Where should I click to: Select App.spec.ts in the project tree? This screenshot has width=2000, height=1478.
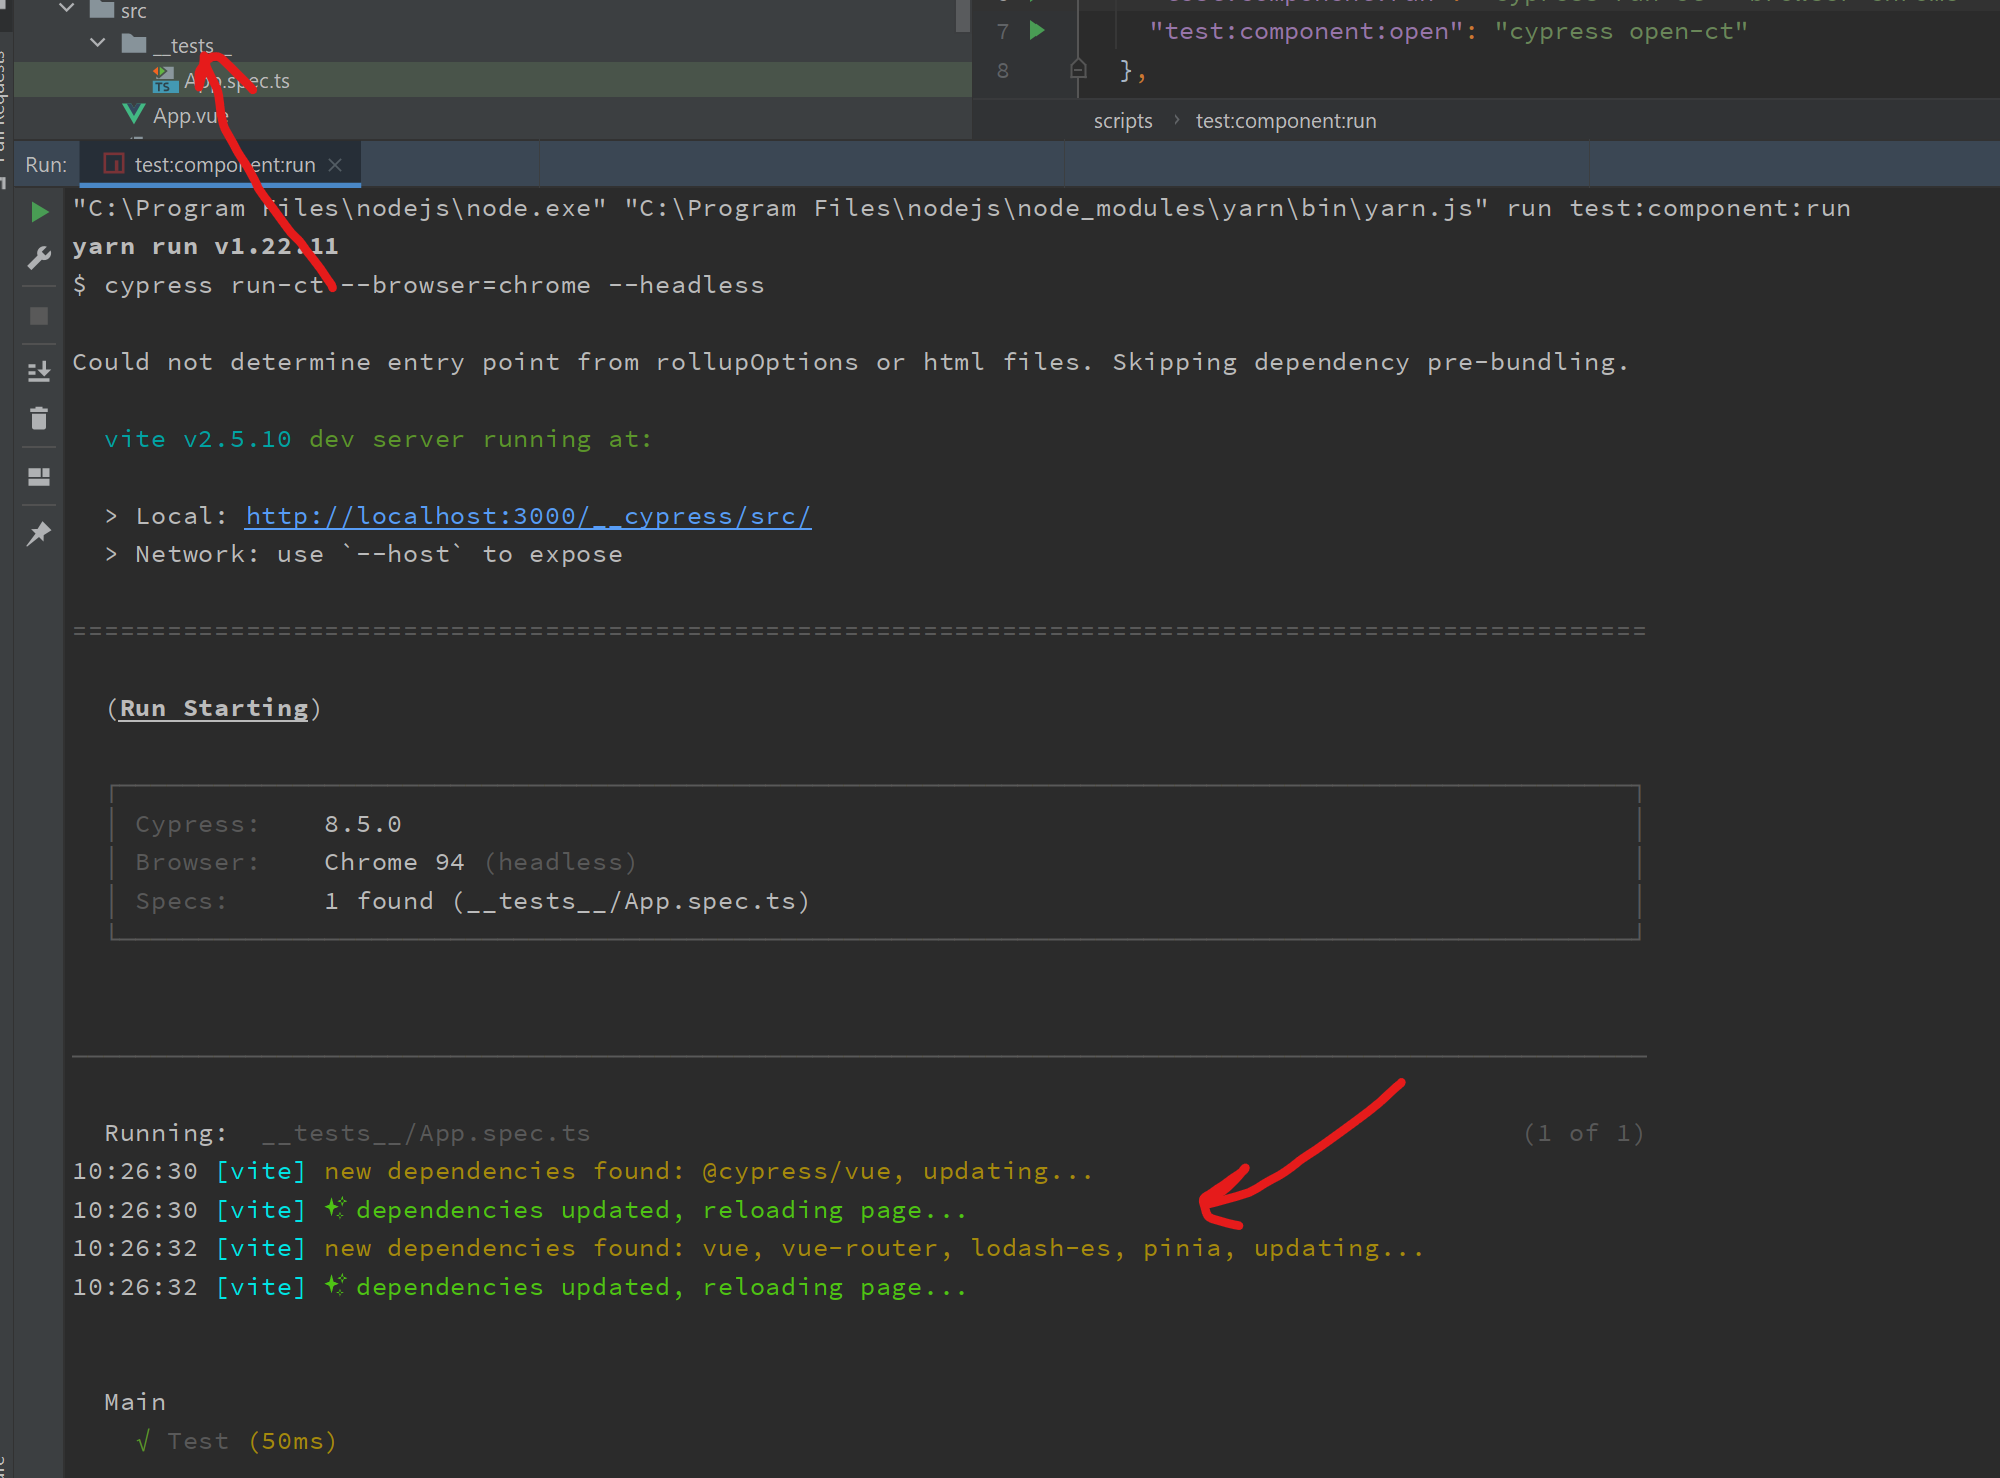[x=237, y=80]
